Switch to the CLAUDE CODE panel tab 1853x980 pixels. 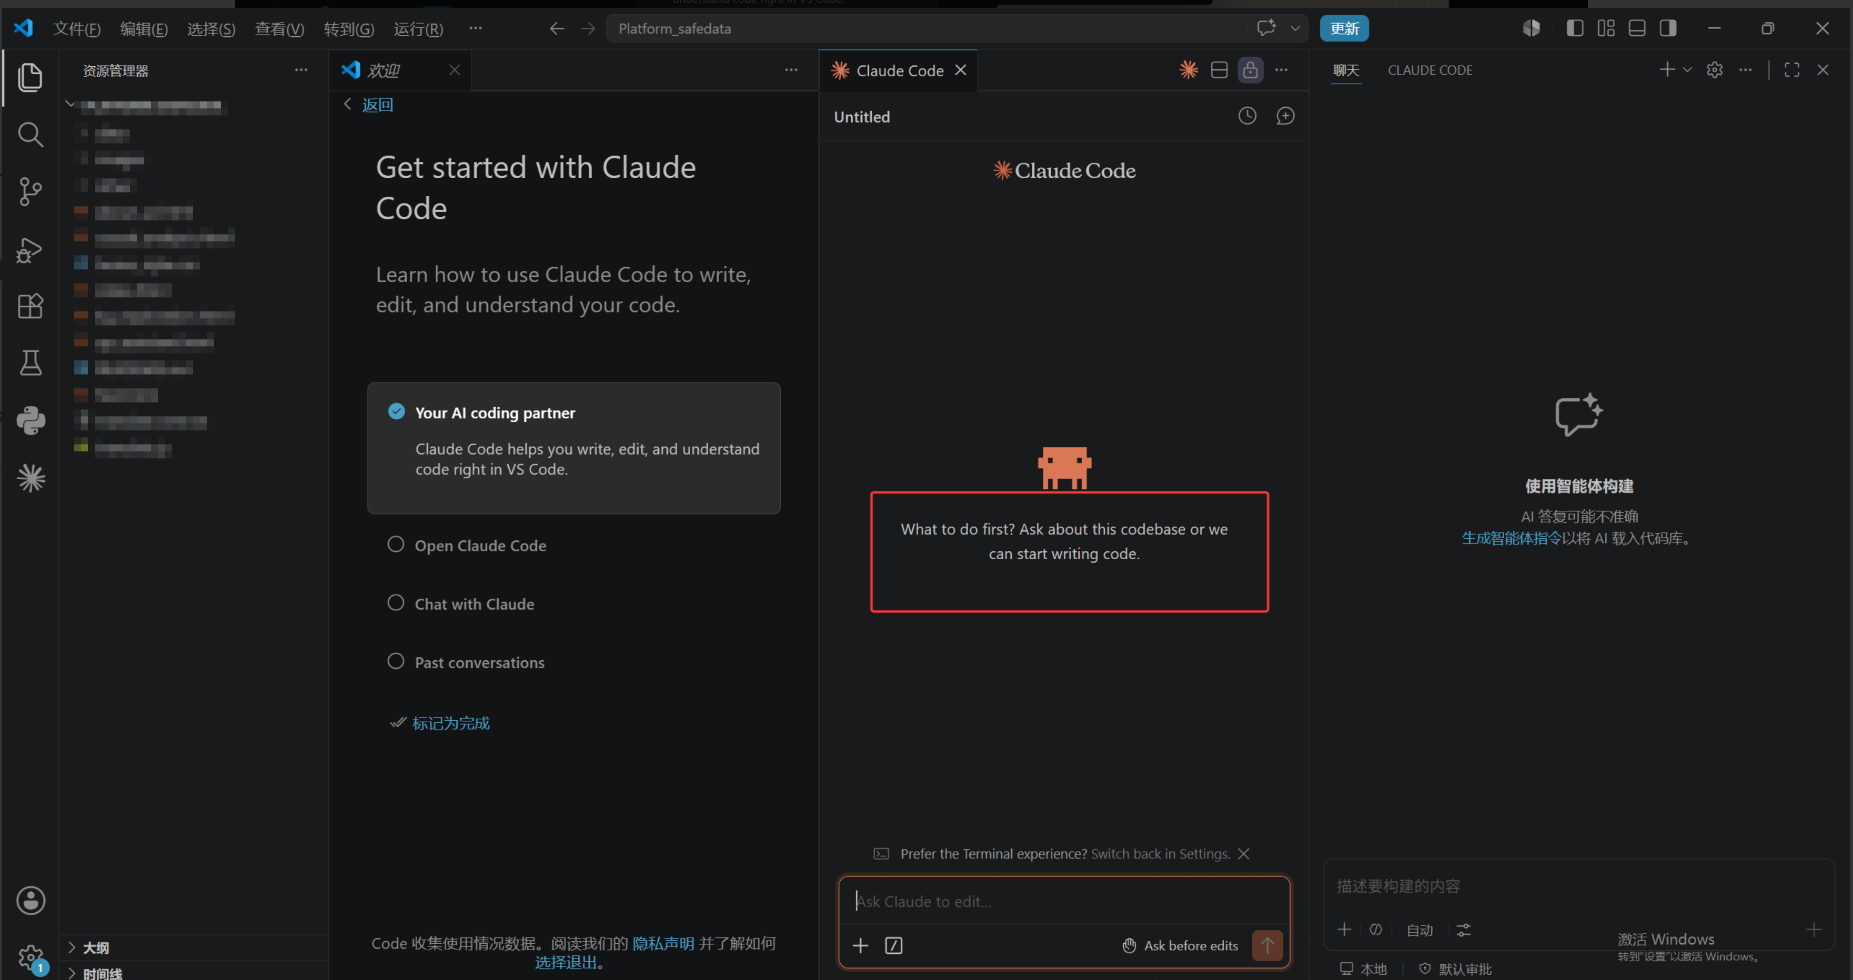click(x=1430, y=70)
